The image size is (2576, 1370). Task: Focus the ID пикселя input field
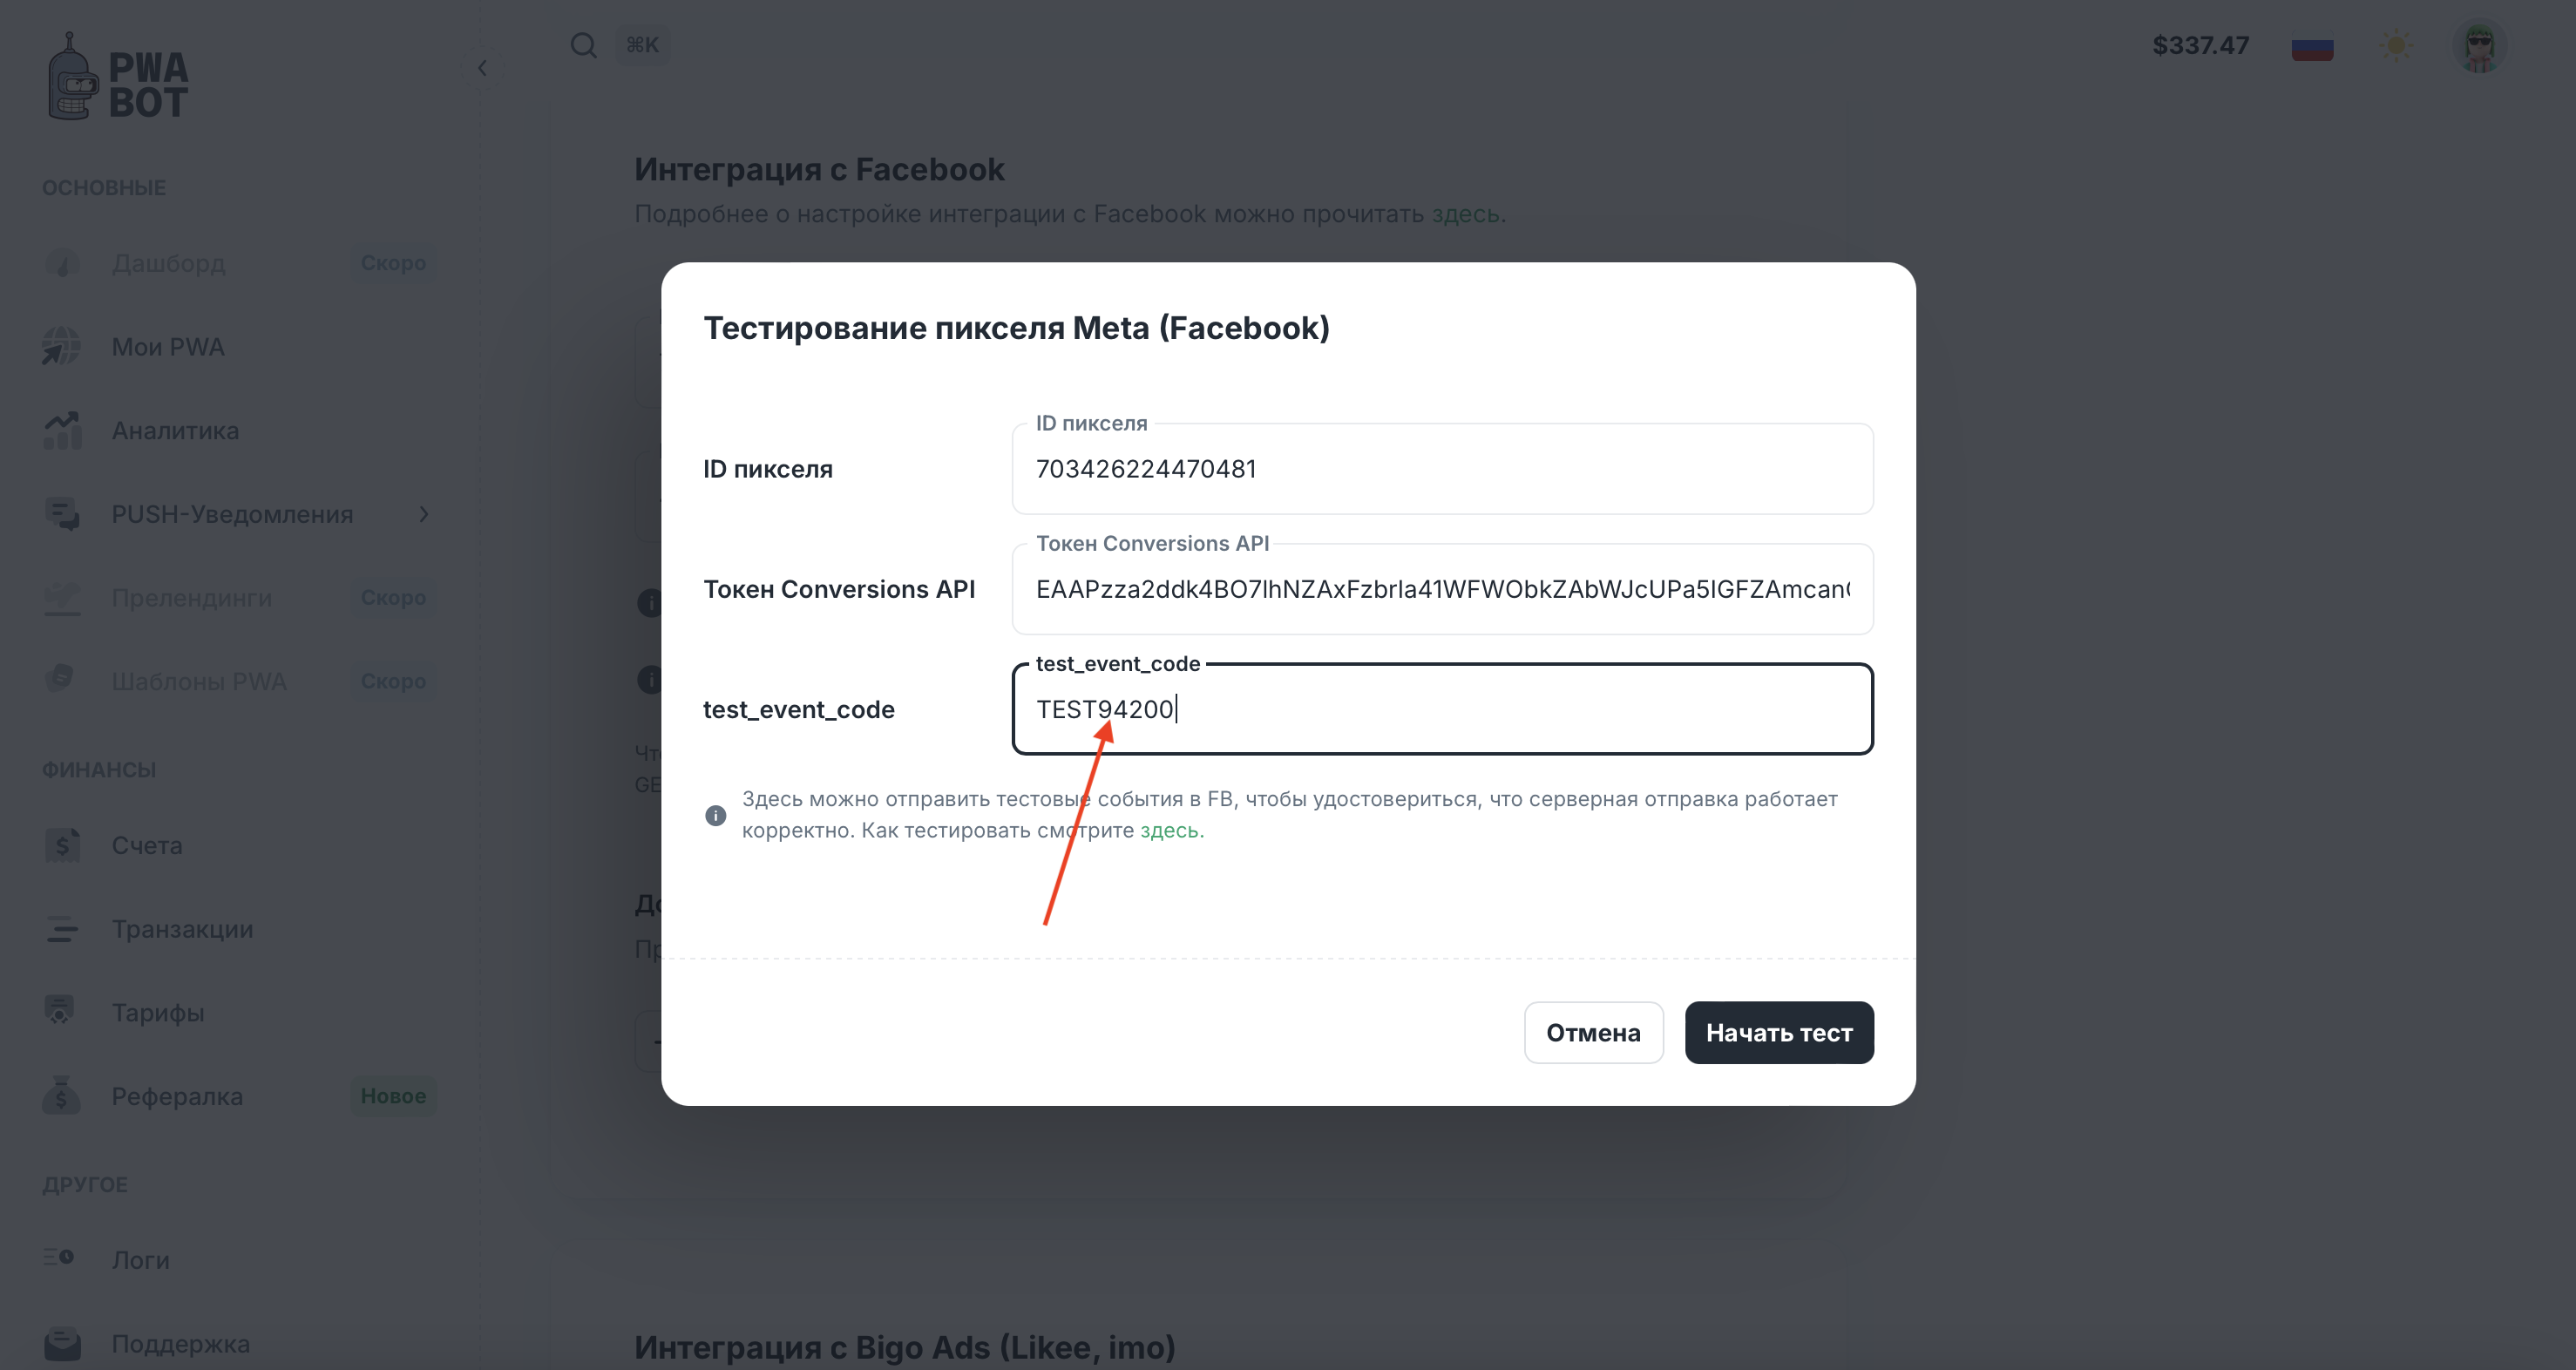tap(1441, 469)
